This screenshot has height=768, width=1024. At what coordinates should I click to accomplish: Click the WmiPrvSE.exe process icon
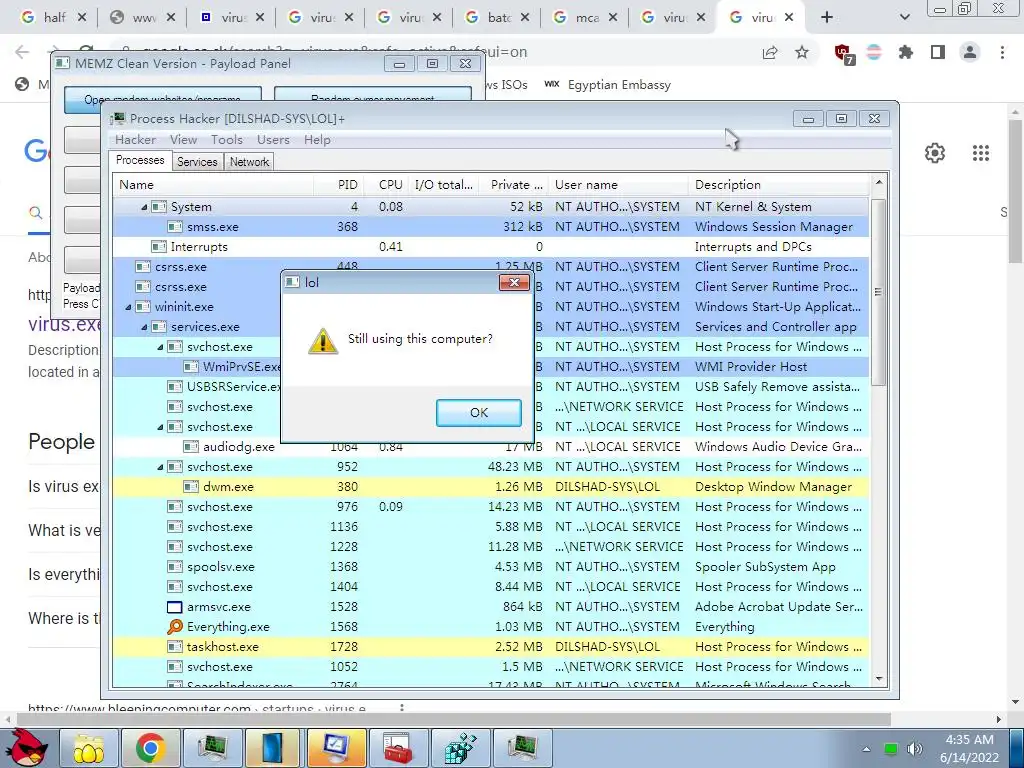tap(191, 367)
